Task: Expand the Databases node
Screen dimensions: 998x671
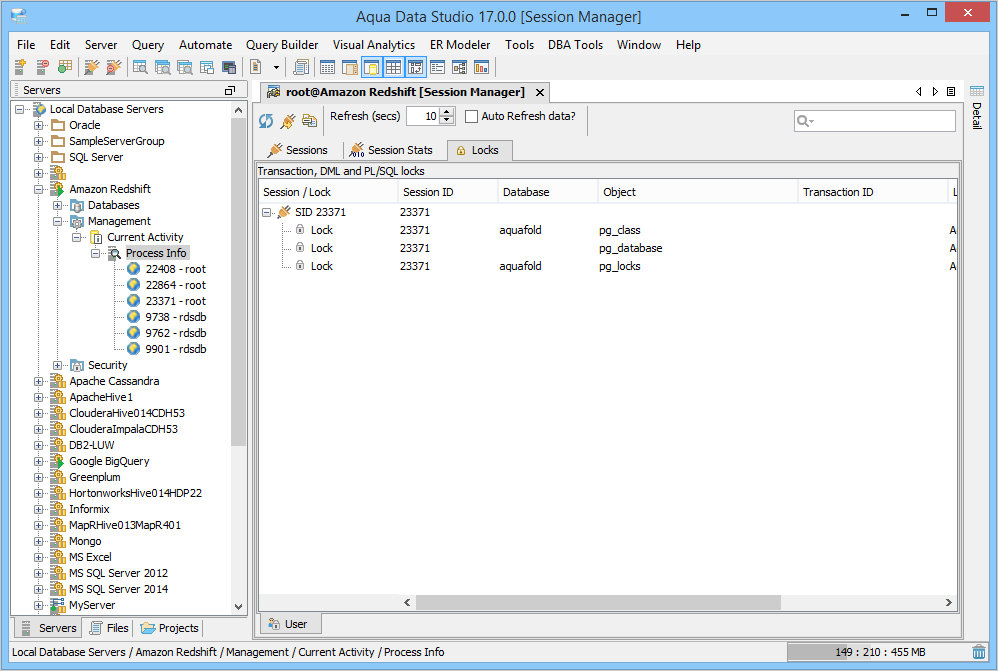Action: pos(57,205)
